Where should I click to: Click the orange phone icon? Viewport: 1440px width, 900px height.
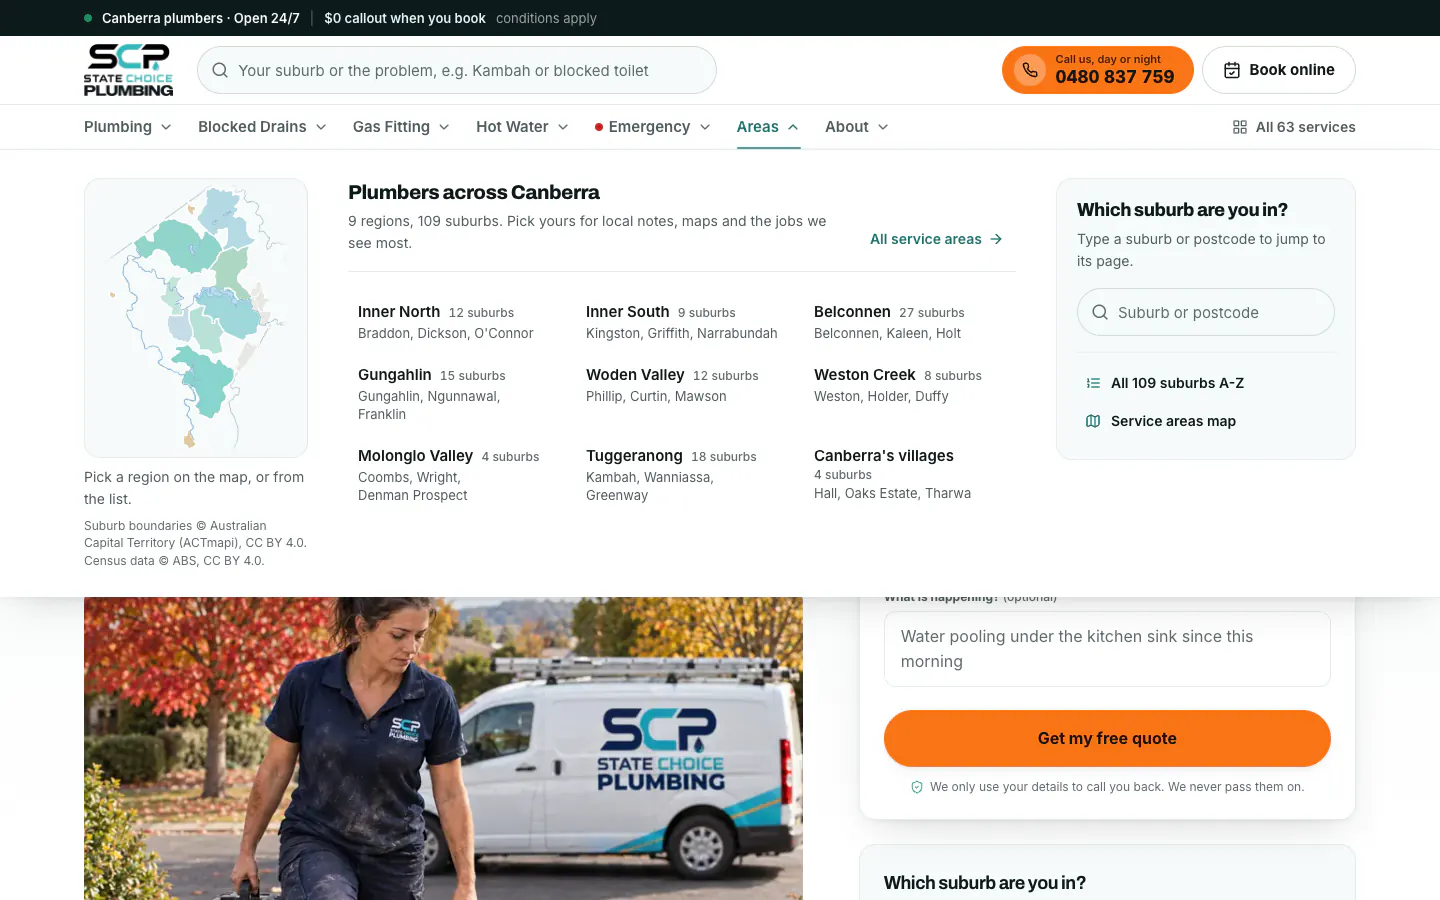1030,70
